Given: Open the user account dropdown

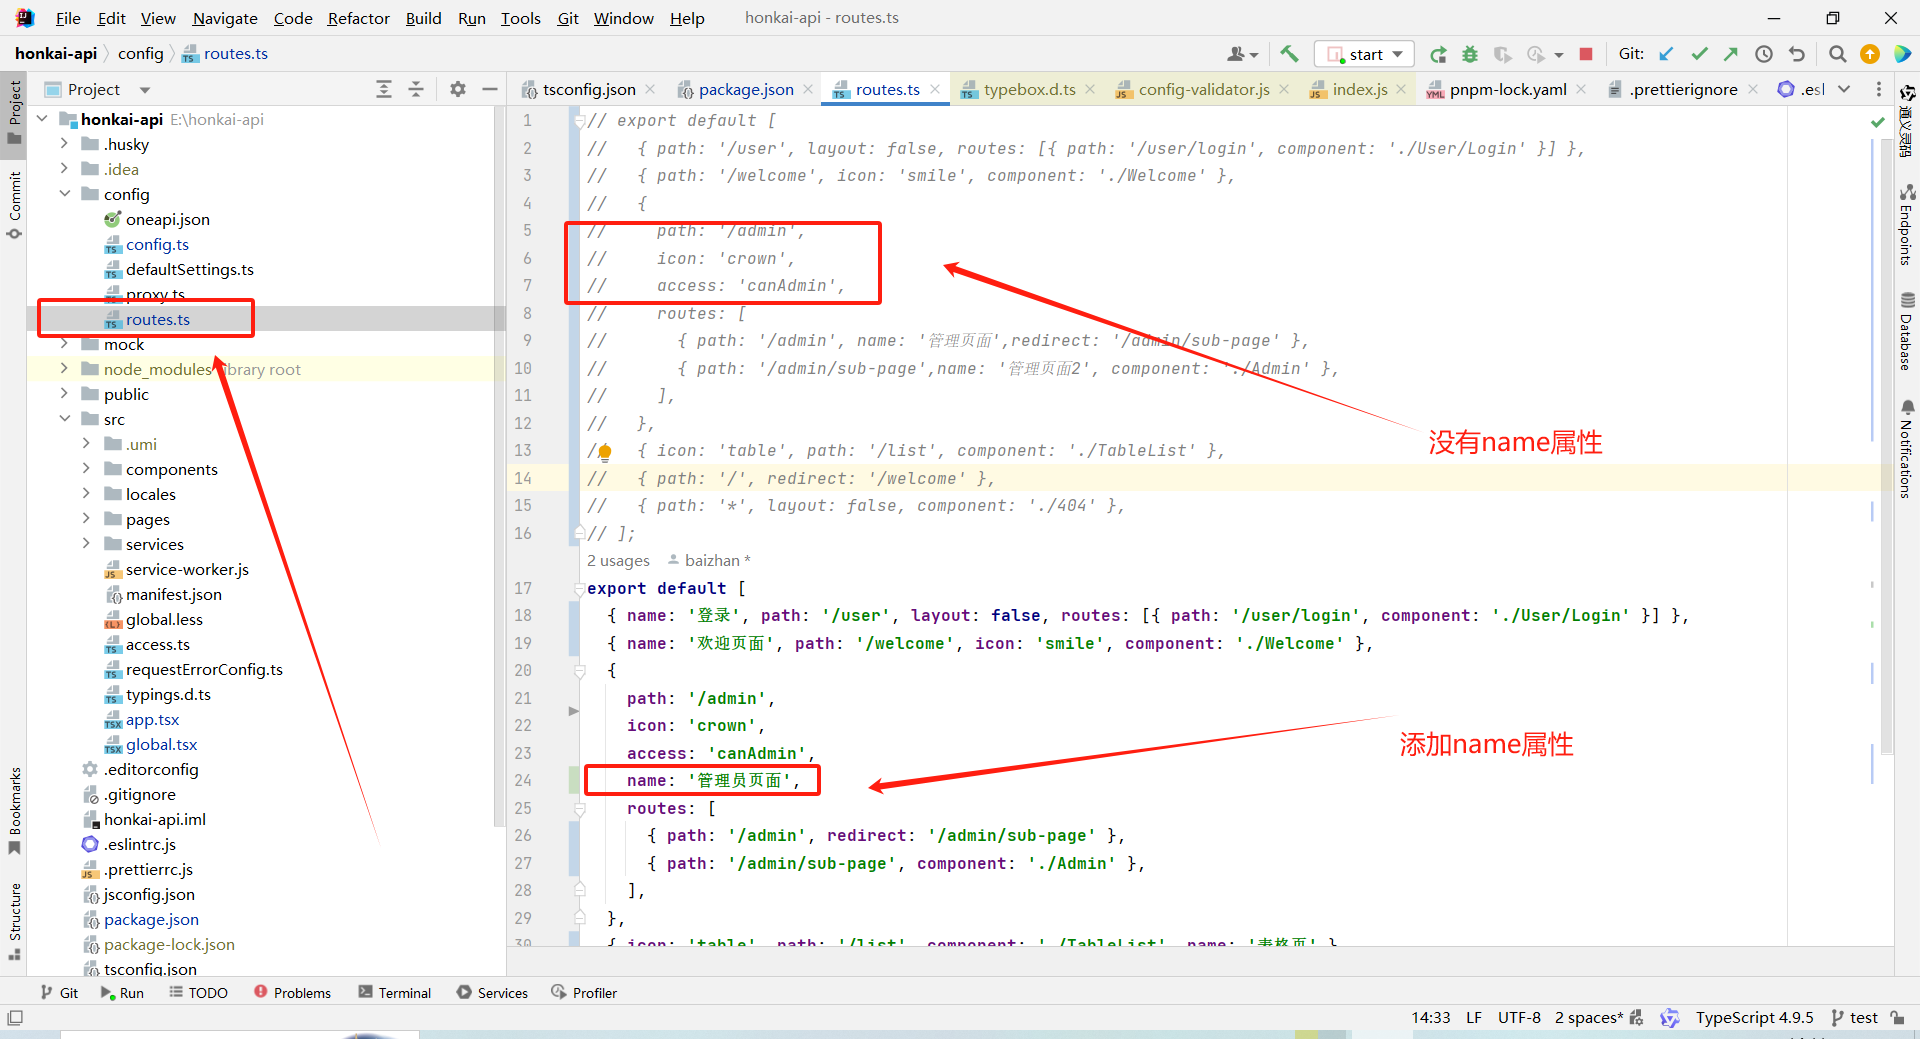Looking at the screenshot, I should point(1243,54).
